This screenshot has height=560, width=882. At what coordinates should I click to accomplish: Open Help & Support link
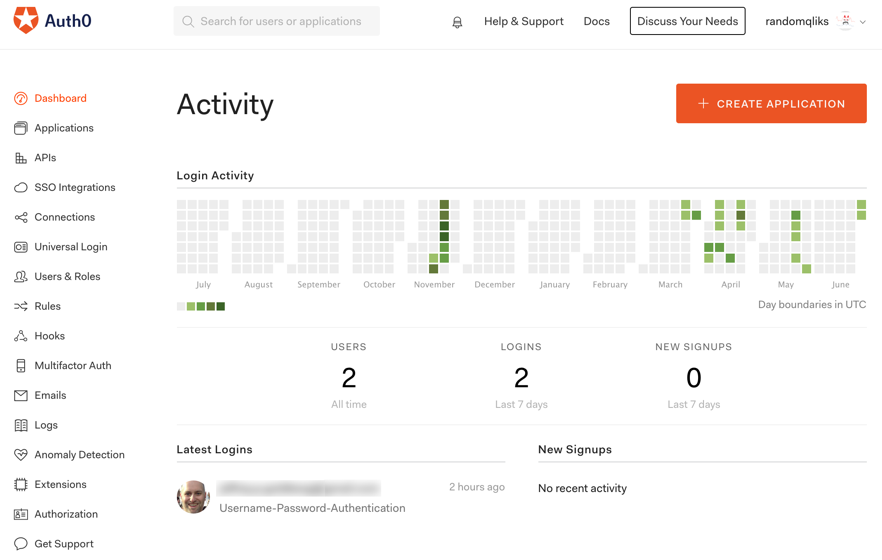click(524, 21)
